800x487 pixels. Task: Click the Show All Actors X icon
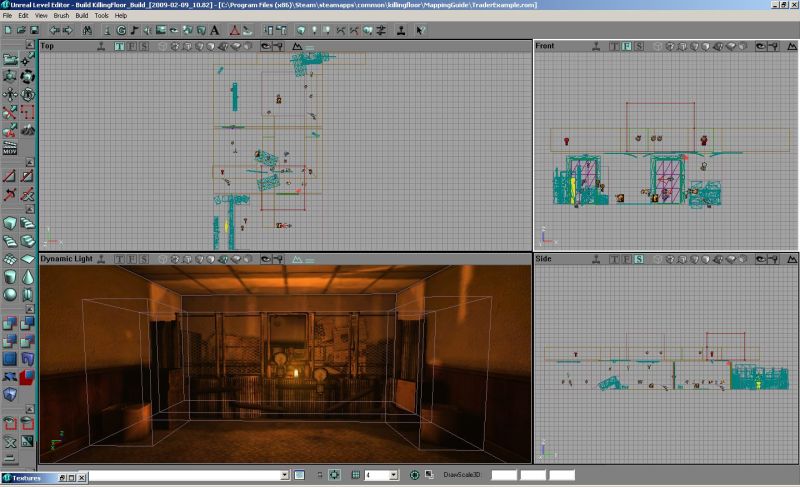pyautogui.click(x=10, y=442)
